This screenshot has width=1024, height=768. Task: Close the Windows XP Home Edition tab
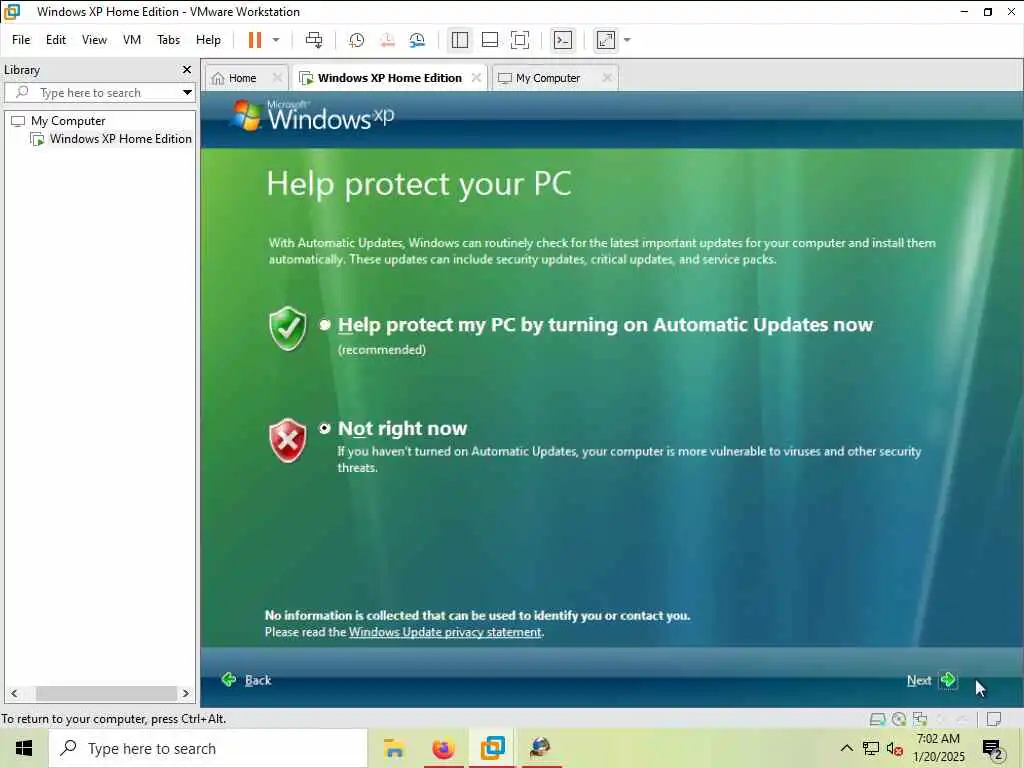click(477, 78)
